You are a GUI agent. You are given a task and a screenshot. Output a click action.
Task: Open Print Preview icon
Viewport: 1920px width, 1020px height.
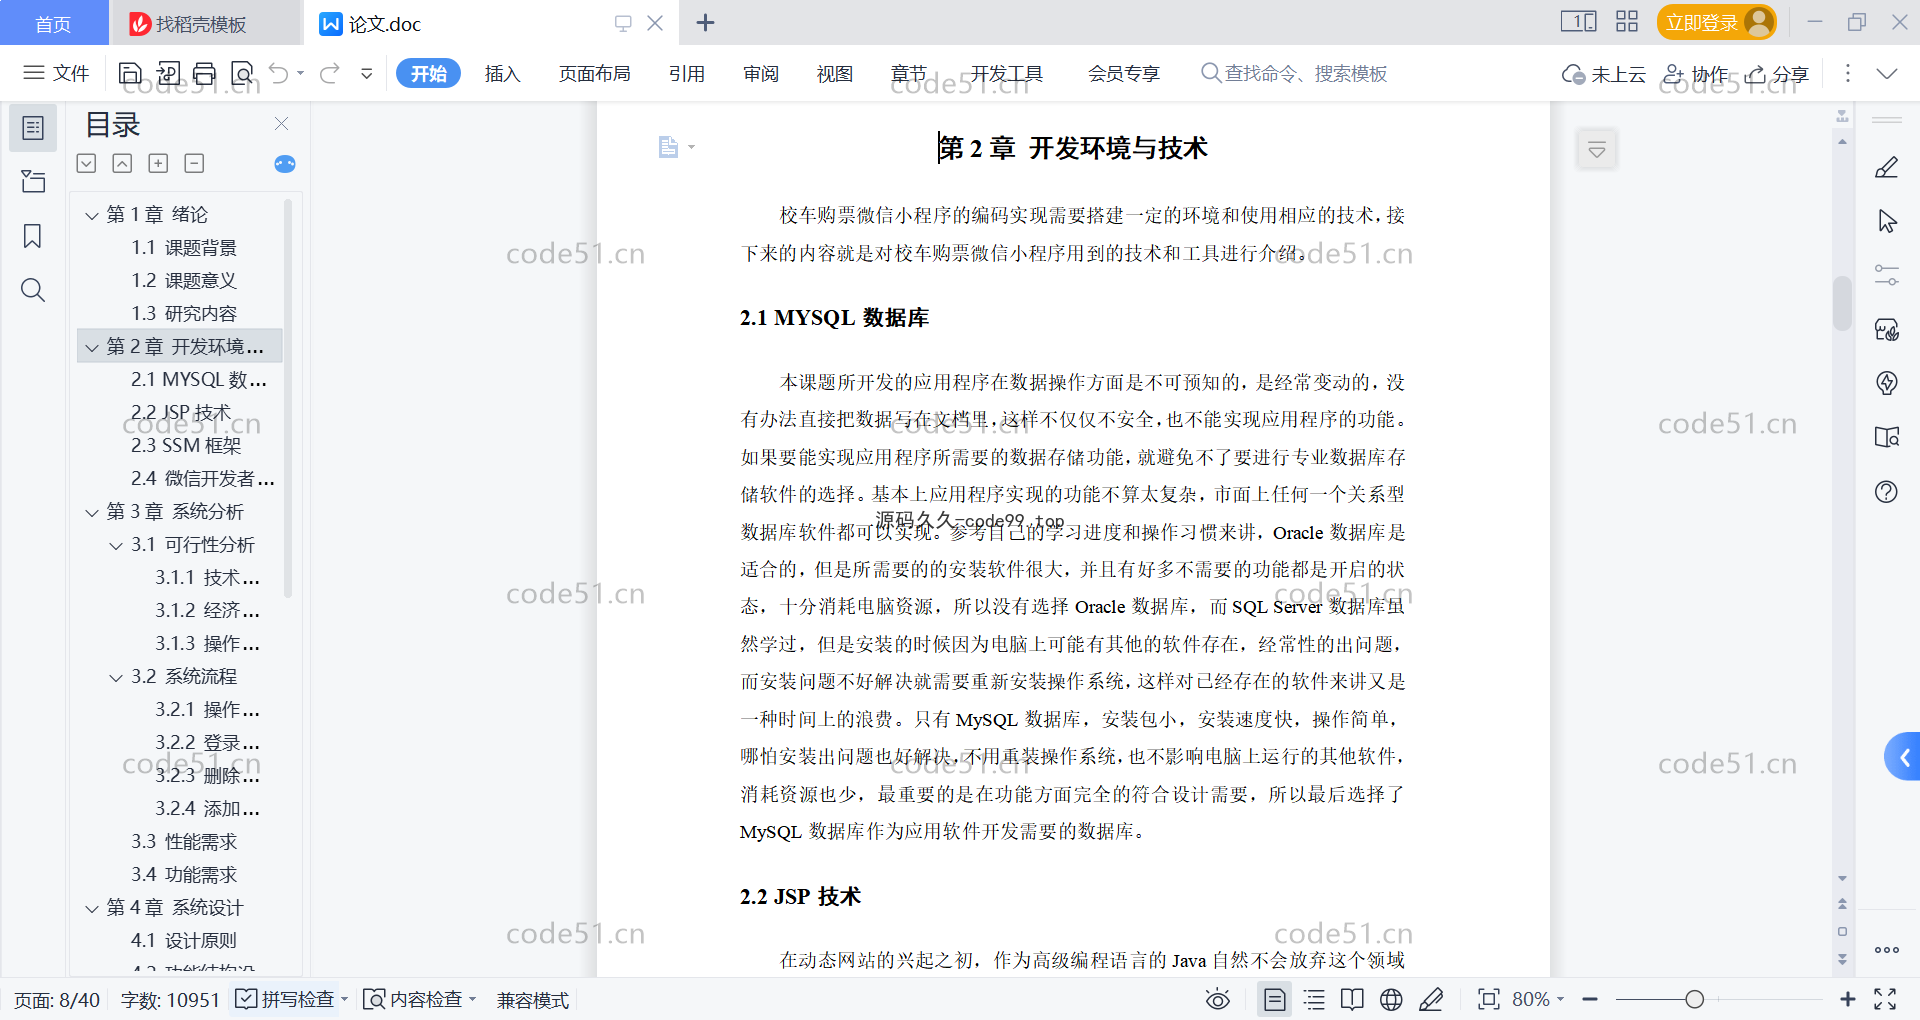[242, 73]
